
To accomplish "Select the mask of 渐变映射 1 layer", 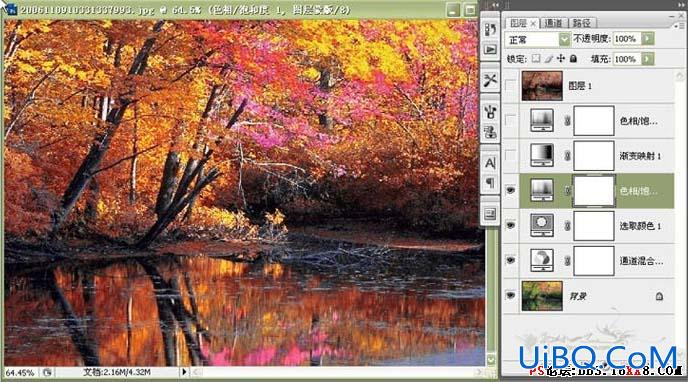I will click(594, 156).
